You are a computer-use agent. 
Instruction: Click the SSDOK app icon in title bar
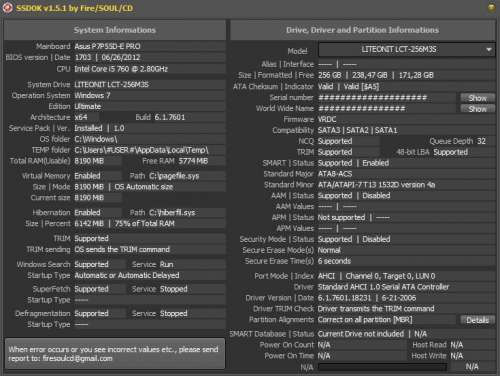coord(7,8)
